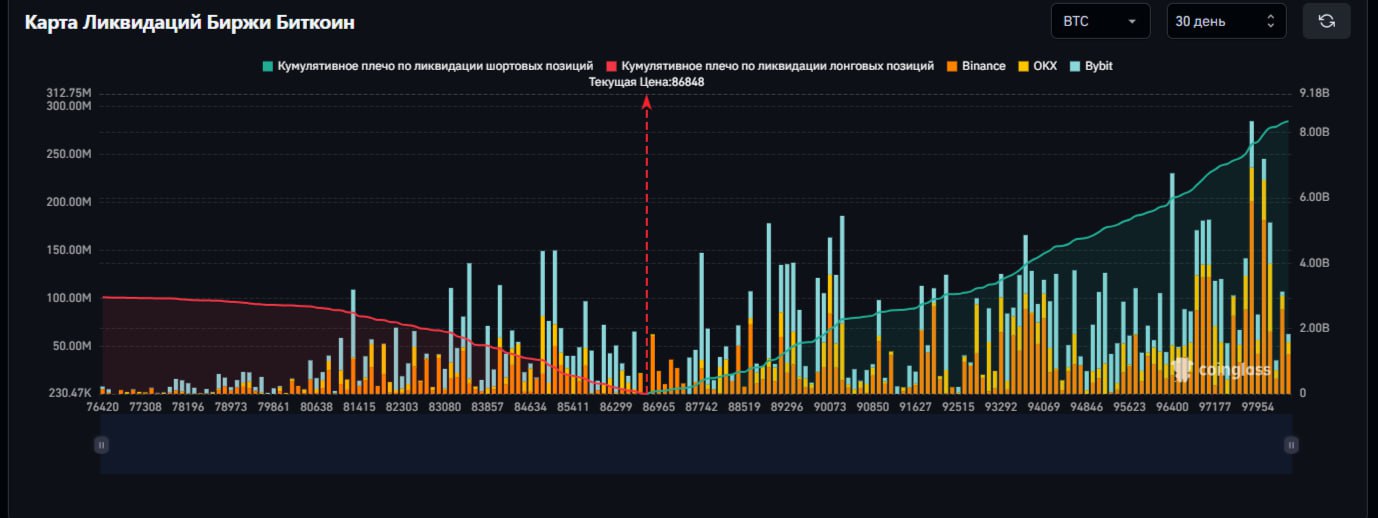Click the Bybit light-blue legend marker

pyautogui.click(x=1075, y=66)
